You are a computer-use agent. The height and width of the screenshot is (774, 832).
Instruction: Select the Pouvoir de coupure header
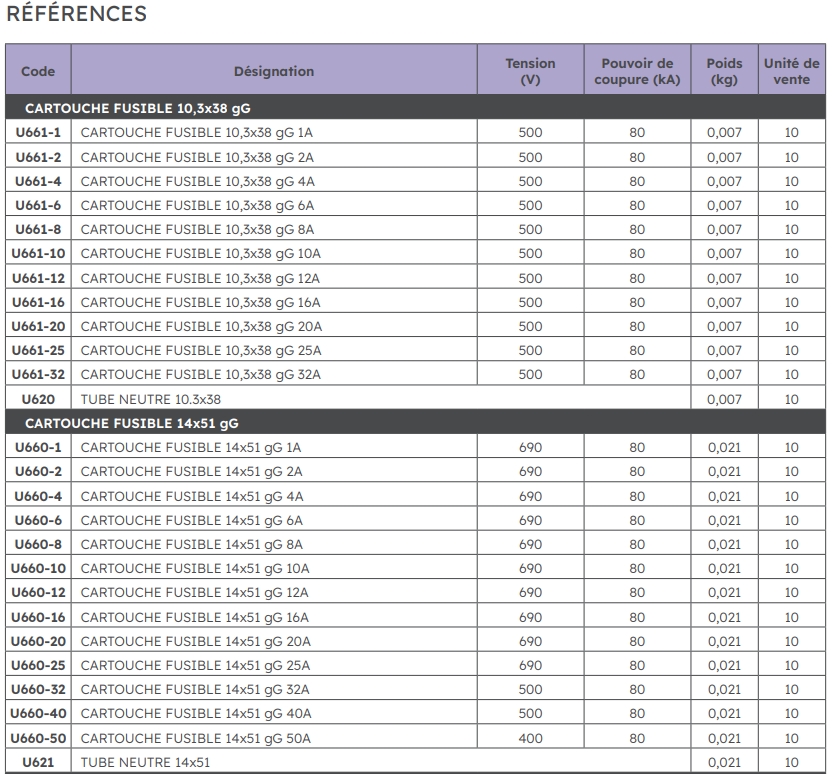coord(637,71)
